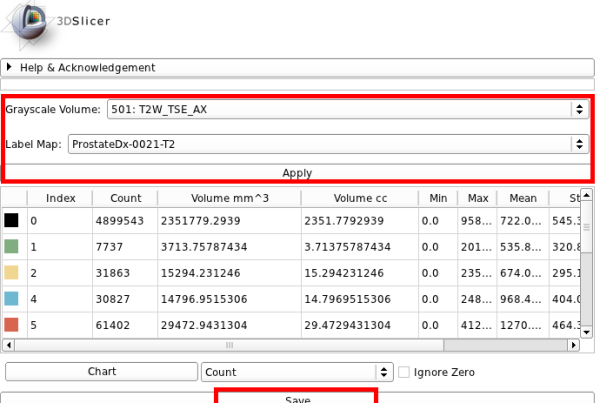Select volume cc cell 29.4729431304
Viewport: 600px width, 403px height.
point(360,325)
